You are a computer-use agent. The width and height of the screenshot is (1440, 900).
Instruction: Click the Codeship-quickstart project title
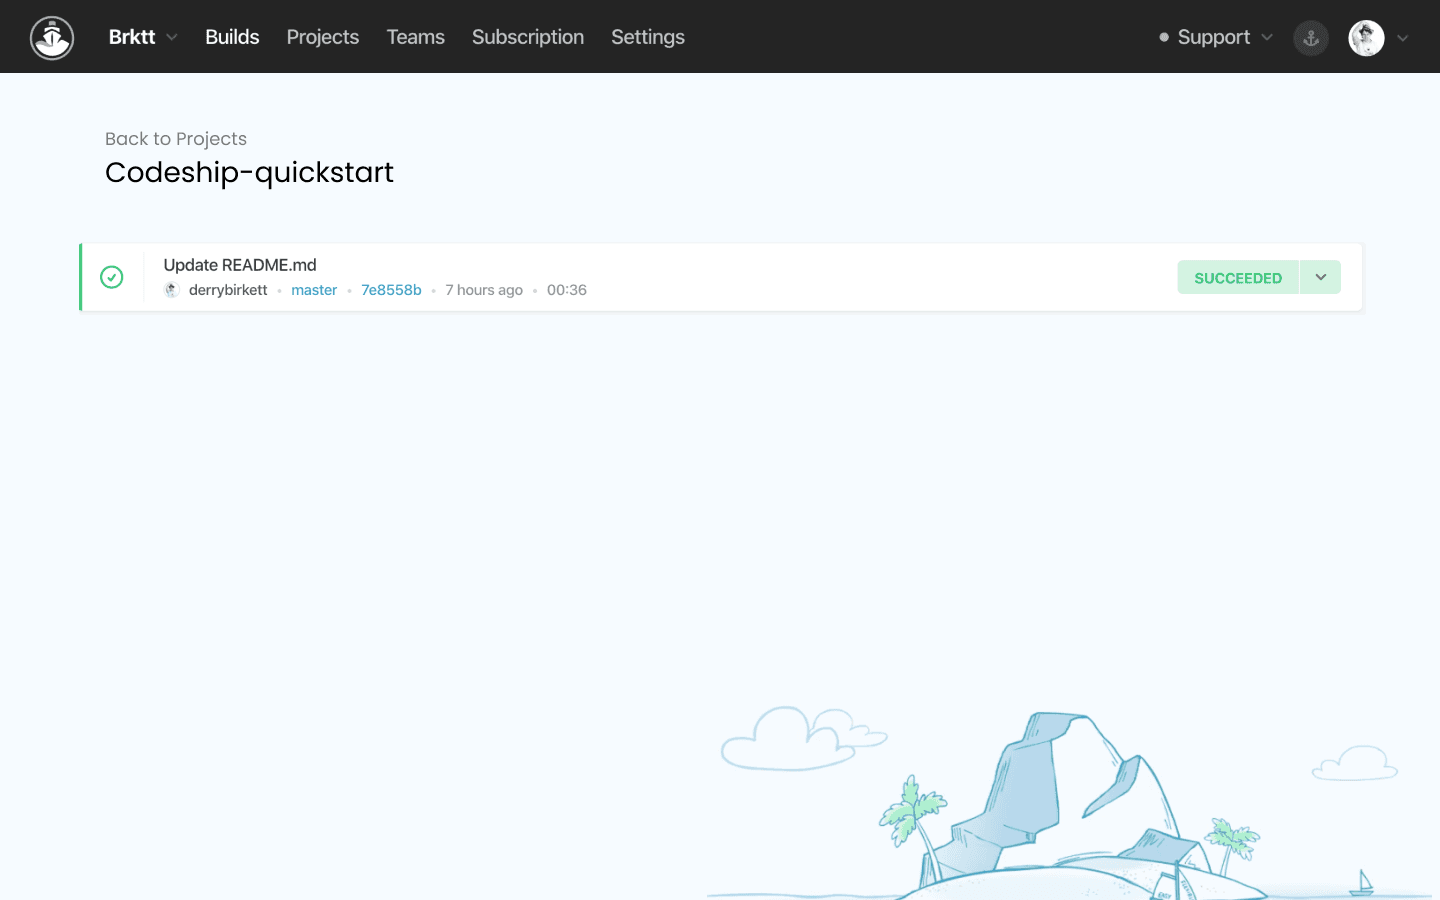[249, 172]
